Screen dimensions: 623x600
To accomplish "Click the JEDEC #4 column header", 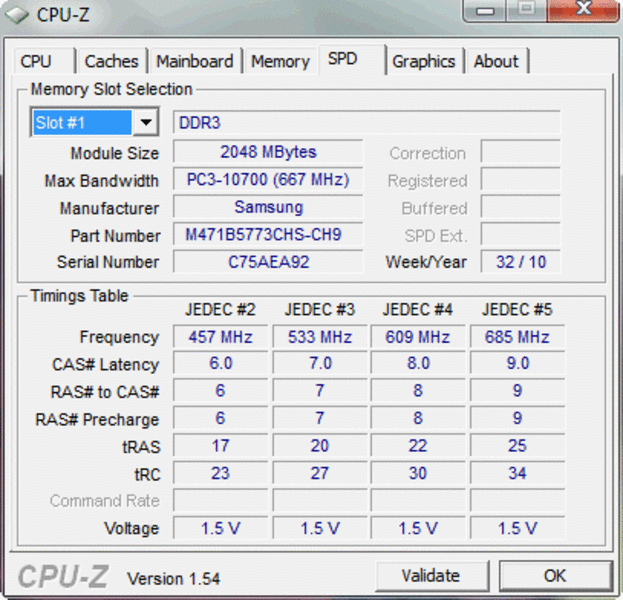I will [x=418, y=310].
